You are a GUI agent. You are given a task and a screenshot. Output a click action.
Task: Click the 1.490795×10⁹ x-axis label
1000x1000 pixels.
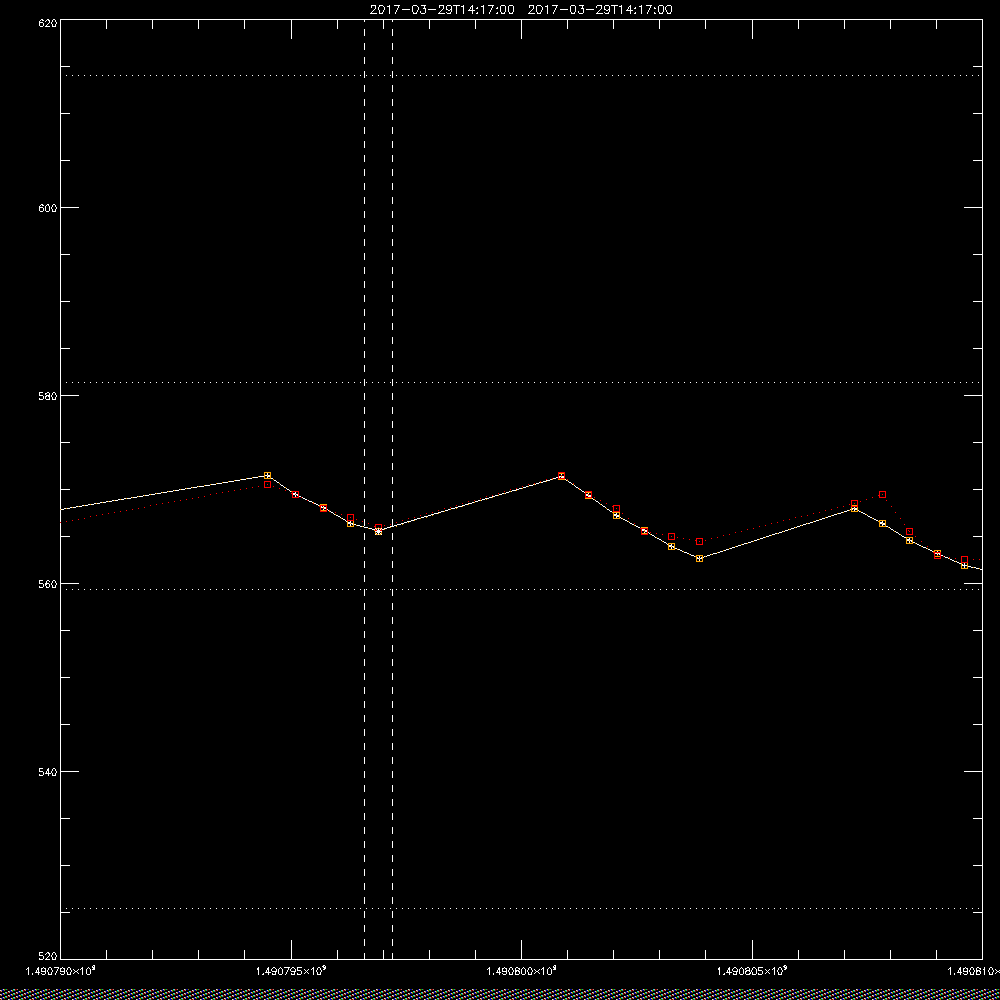291,971
